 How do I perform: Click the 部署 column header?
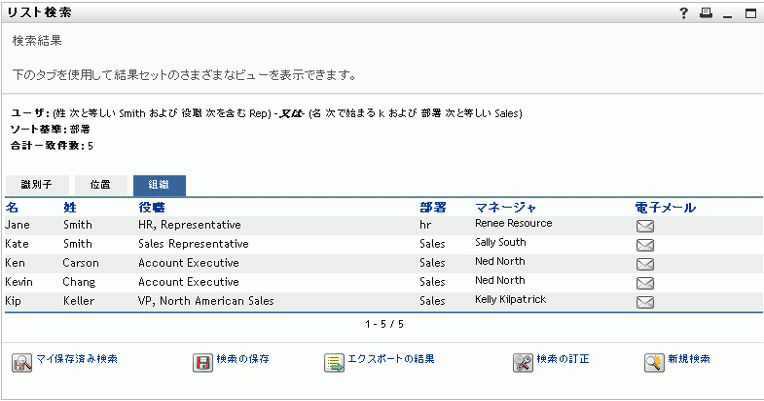433,207
